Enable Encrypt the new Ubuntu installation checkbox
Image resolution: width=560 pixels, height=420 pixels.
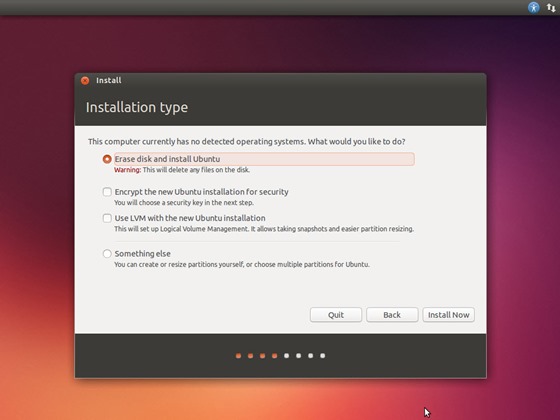coord(107,192)
